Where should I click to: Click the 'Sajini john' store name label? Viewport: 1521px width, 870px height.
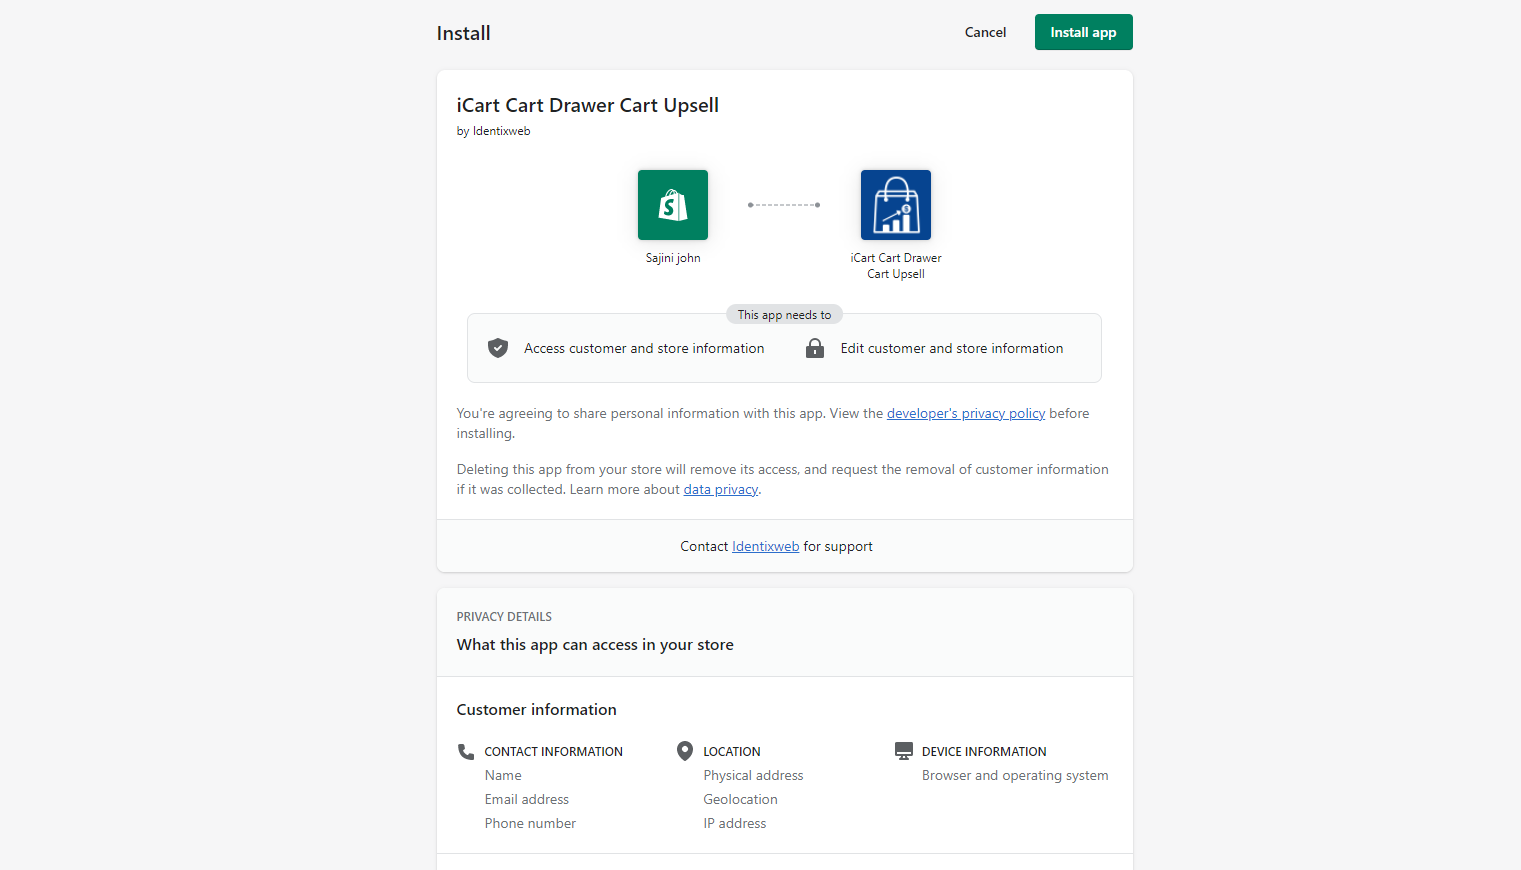(x=673, y=258)
